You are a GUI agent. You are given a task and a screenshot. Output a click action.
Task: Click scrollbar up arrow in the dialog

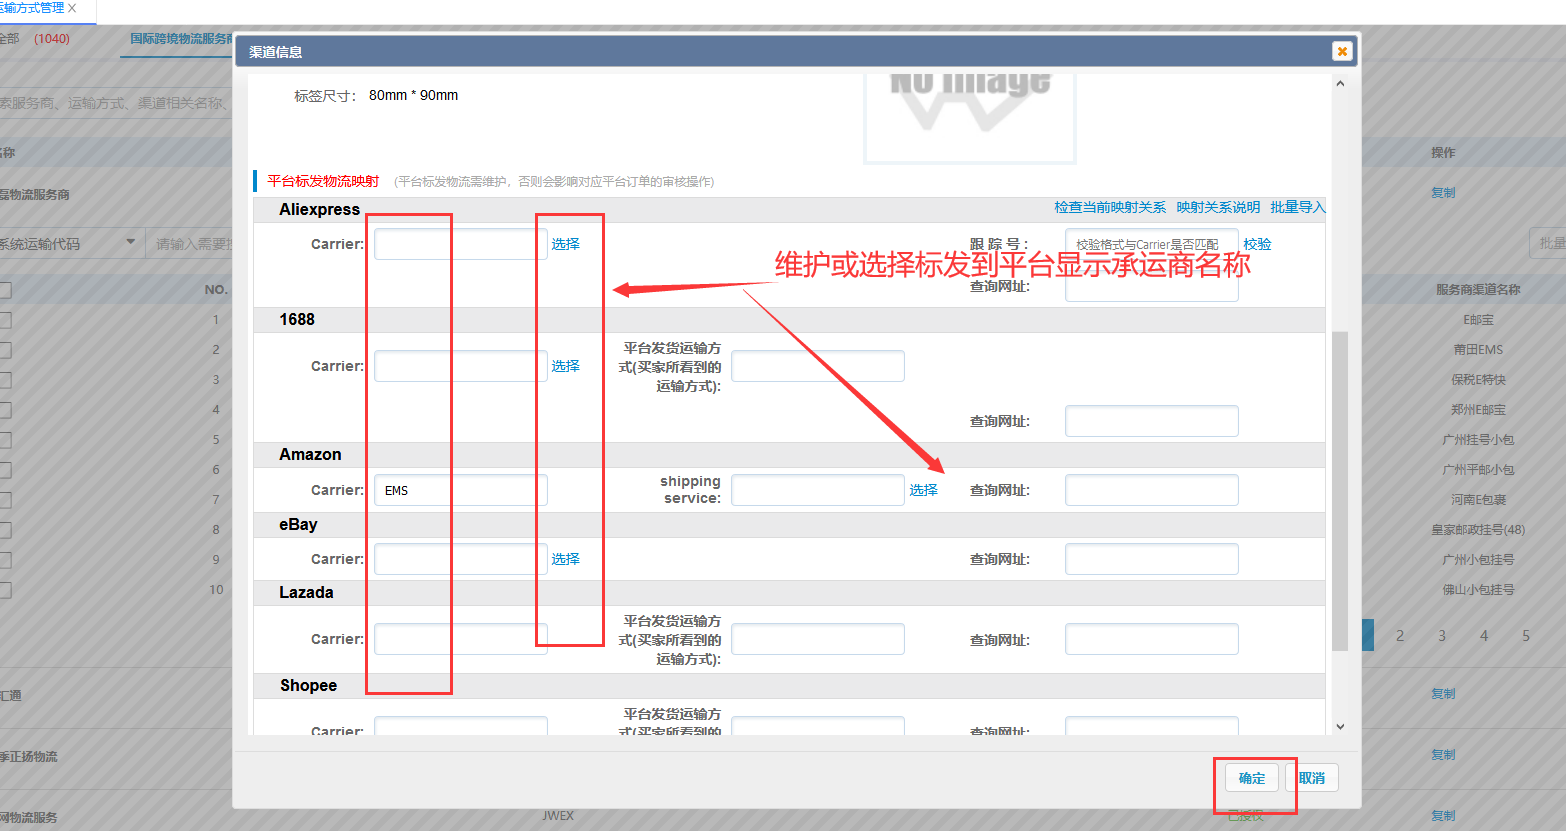click(1340, 84)
